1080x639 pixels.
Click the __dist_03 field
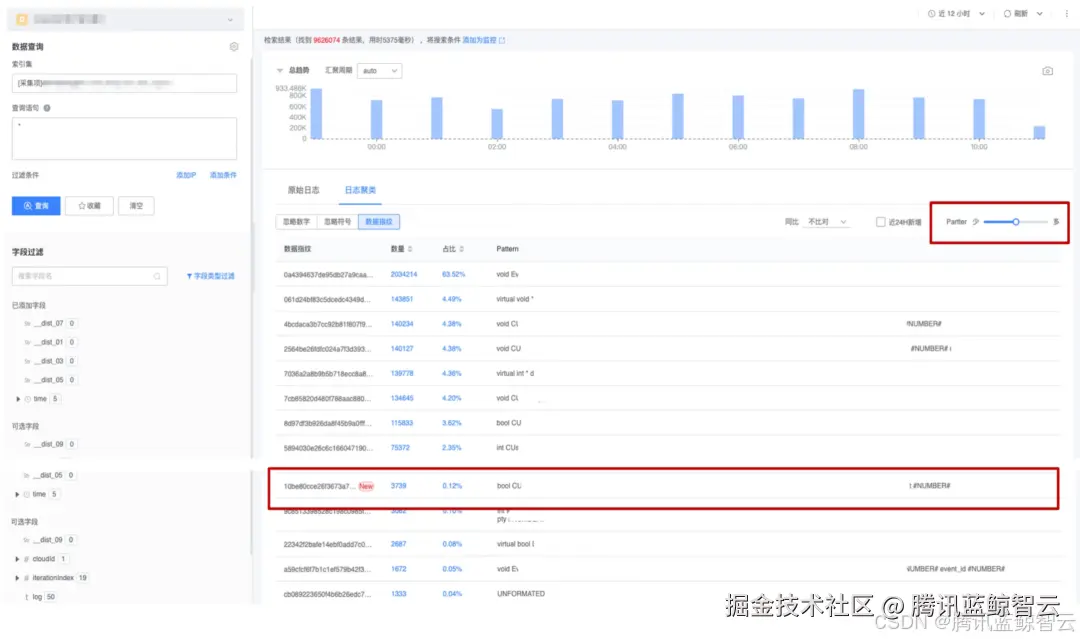click(x=49, y=362)
